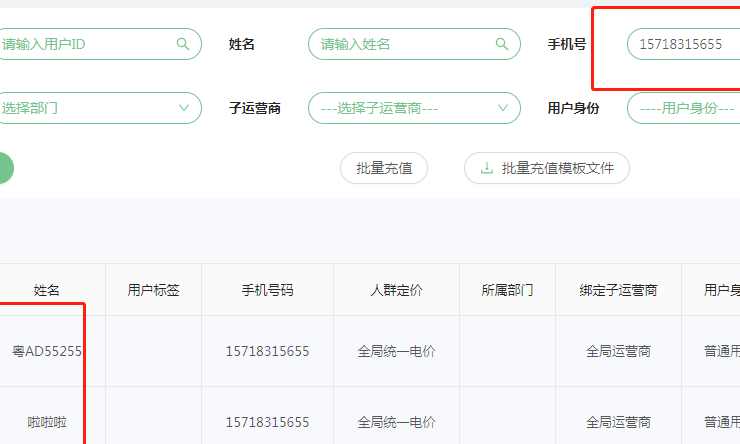Image resolution: width=740 pixels, height=444 pixels.
Task: Click the 姓名 column header
Action: (47, 290)
